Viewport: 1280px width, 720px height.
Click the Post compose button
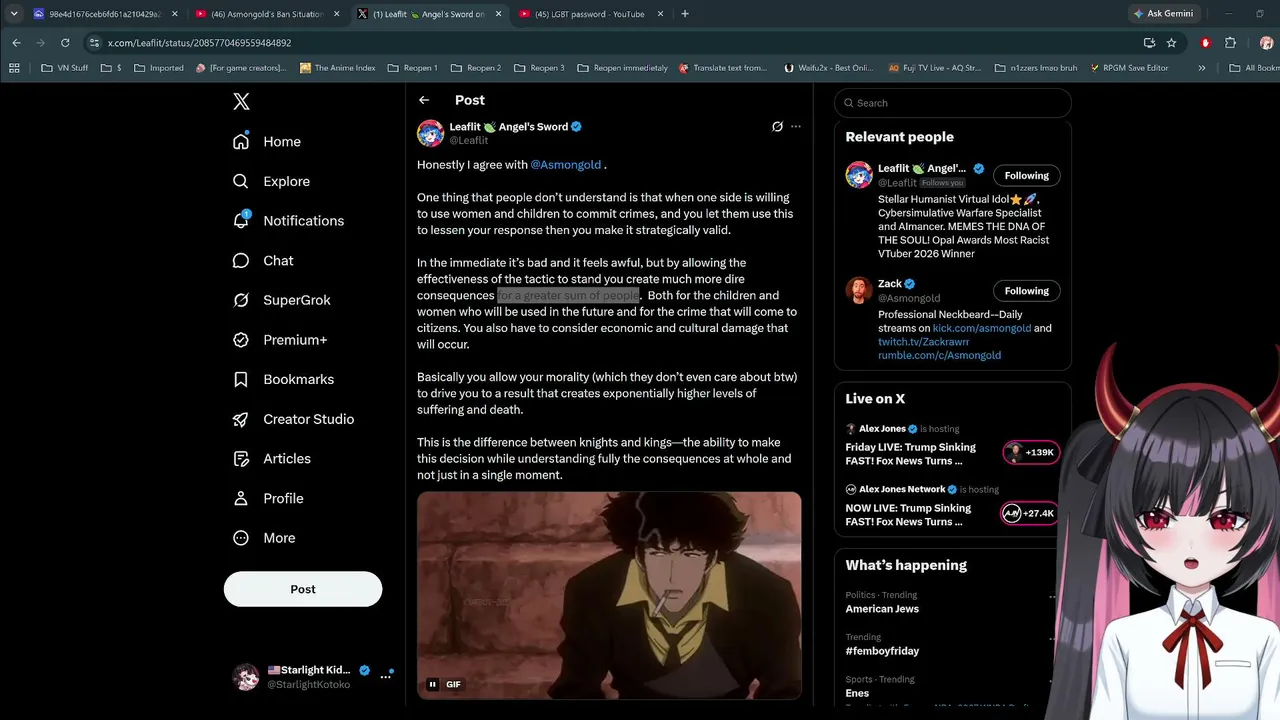pos(303,589)
